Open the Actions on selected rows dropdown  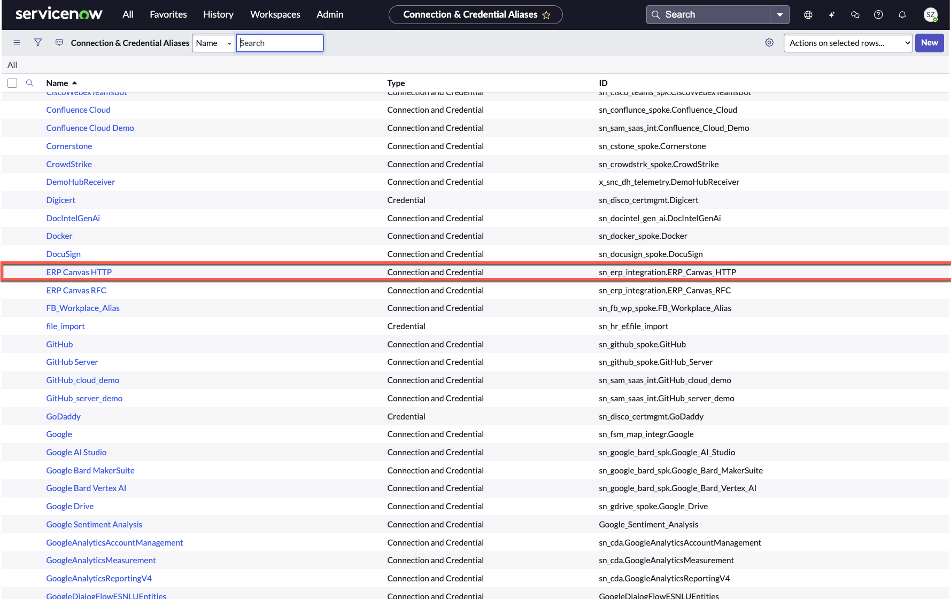tap(847, 43)
